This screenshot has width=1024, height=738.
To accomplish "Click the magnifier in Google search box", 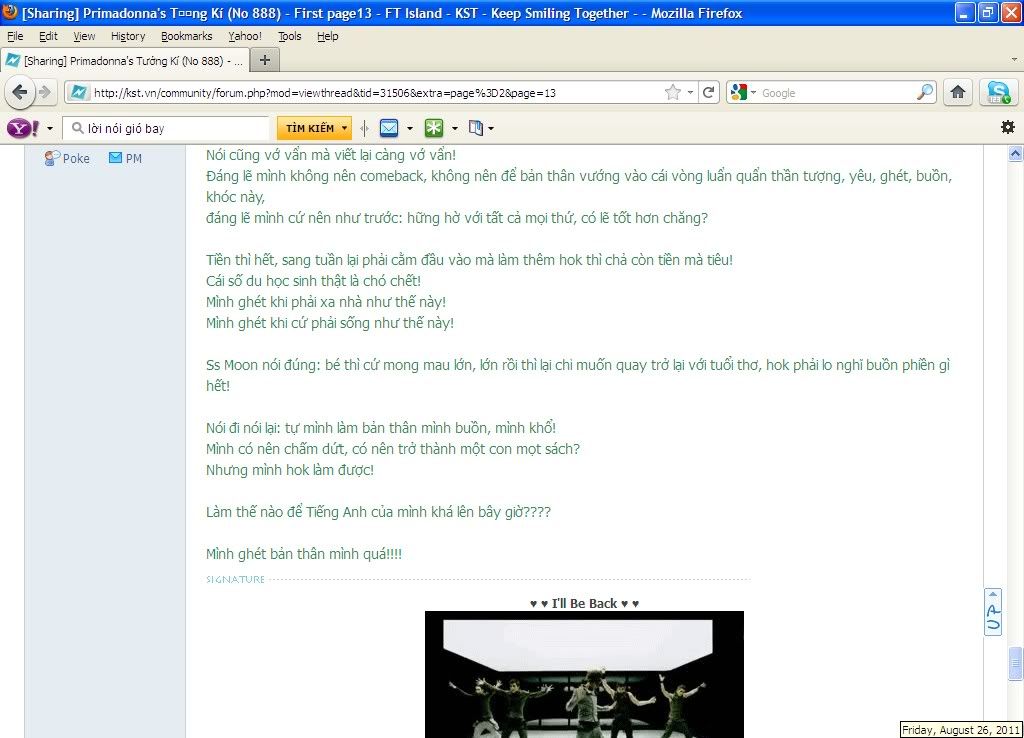I will [x=925, y=92].
